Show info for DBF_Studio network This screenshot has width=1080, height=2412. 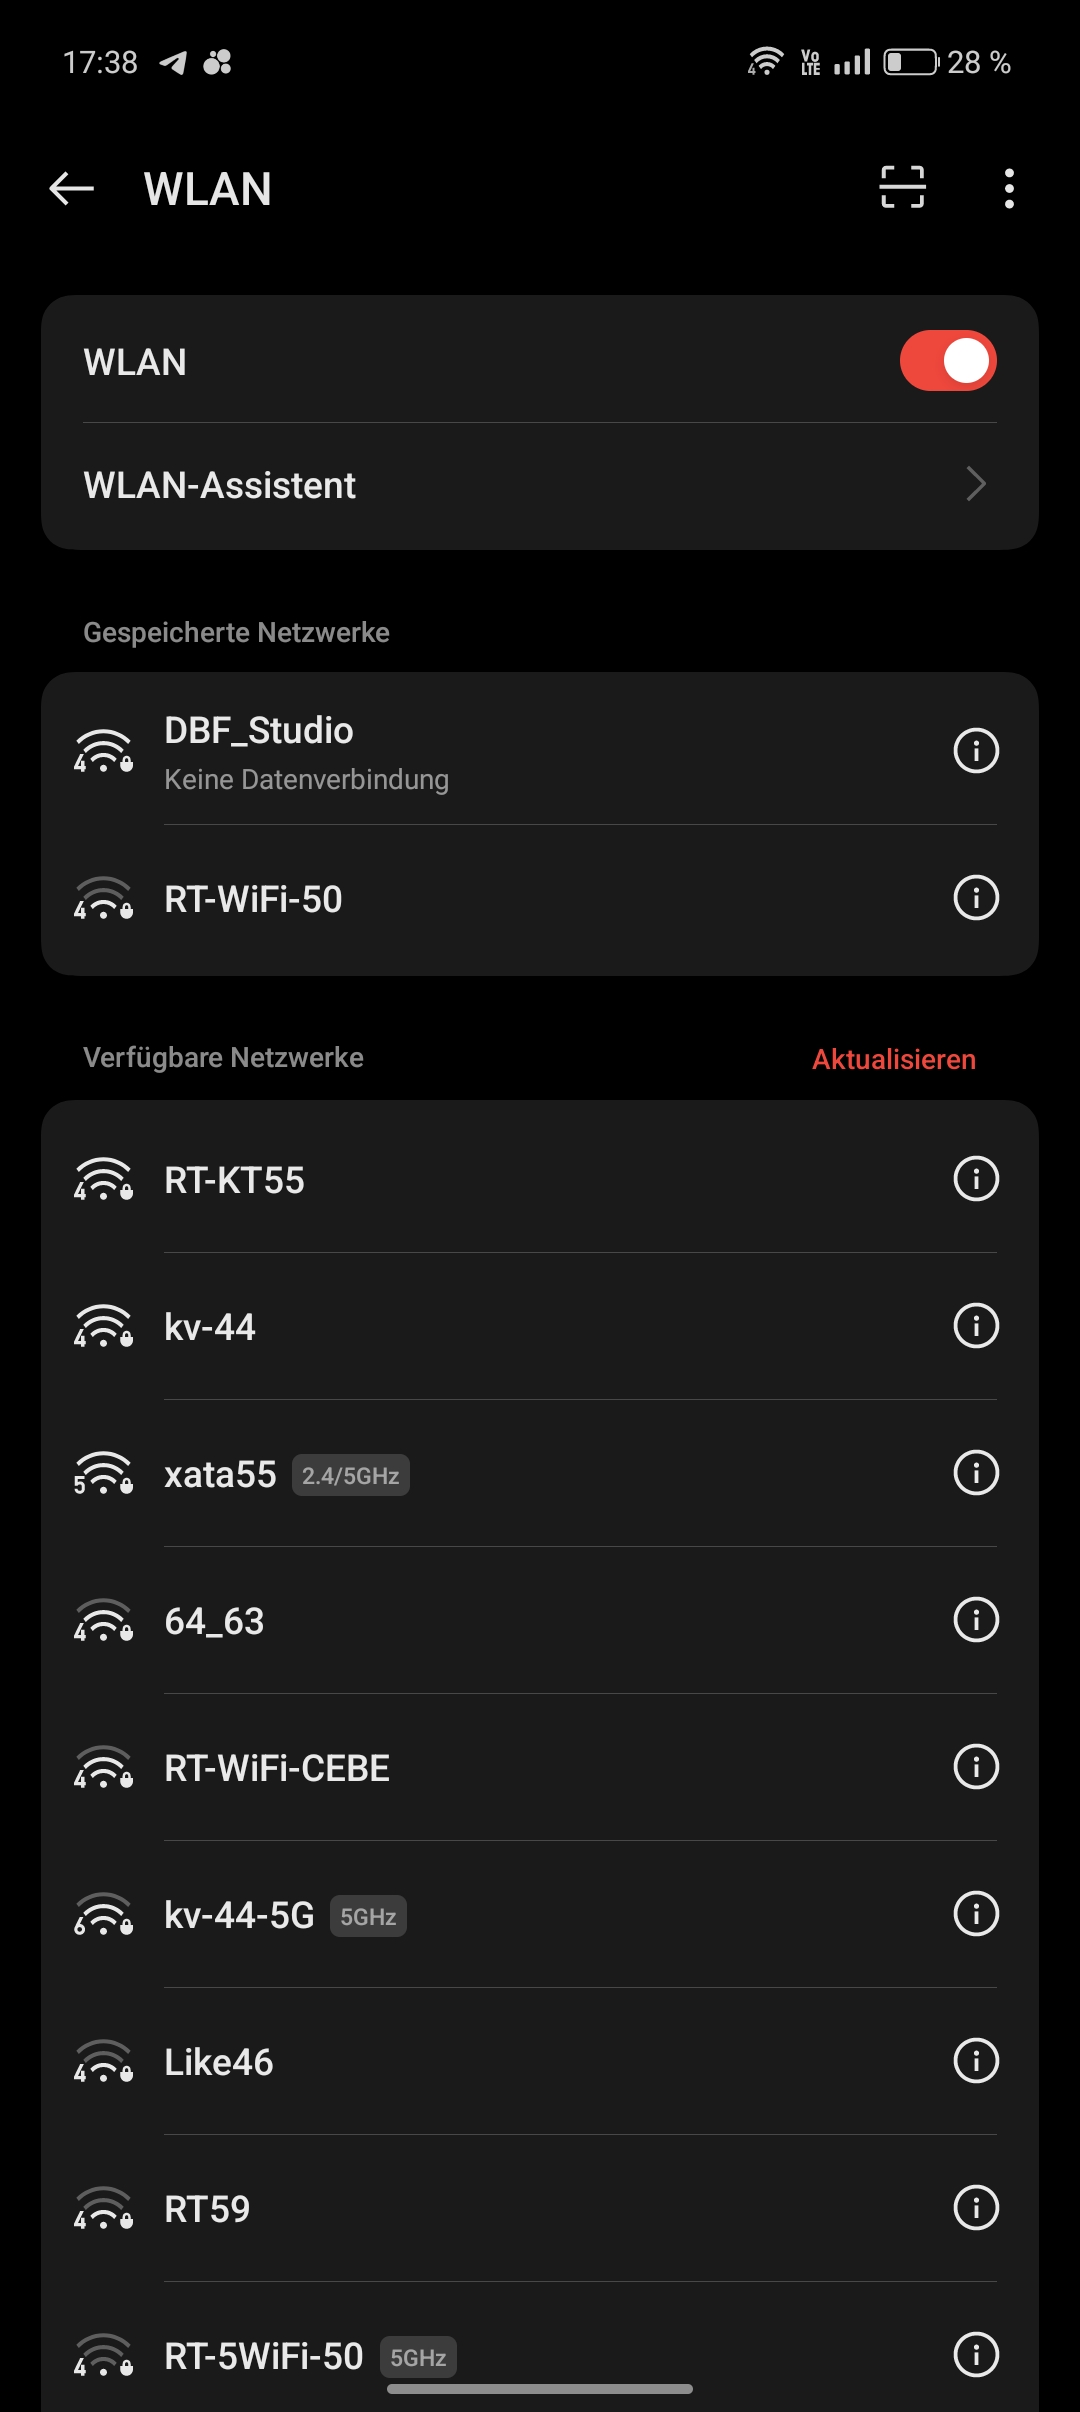[x=976, y=751]
